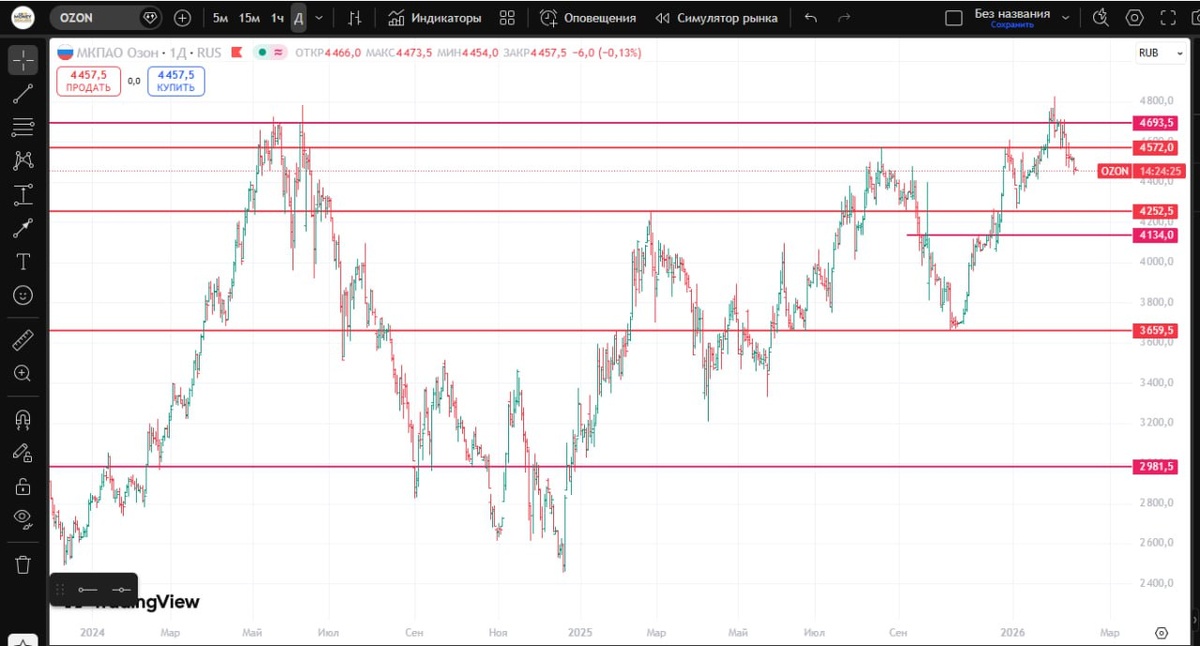The width and height of the screenshot is (1200, 646).
Task: Select the pattern drawing tool
Action: coord(23,160)
